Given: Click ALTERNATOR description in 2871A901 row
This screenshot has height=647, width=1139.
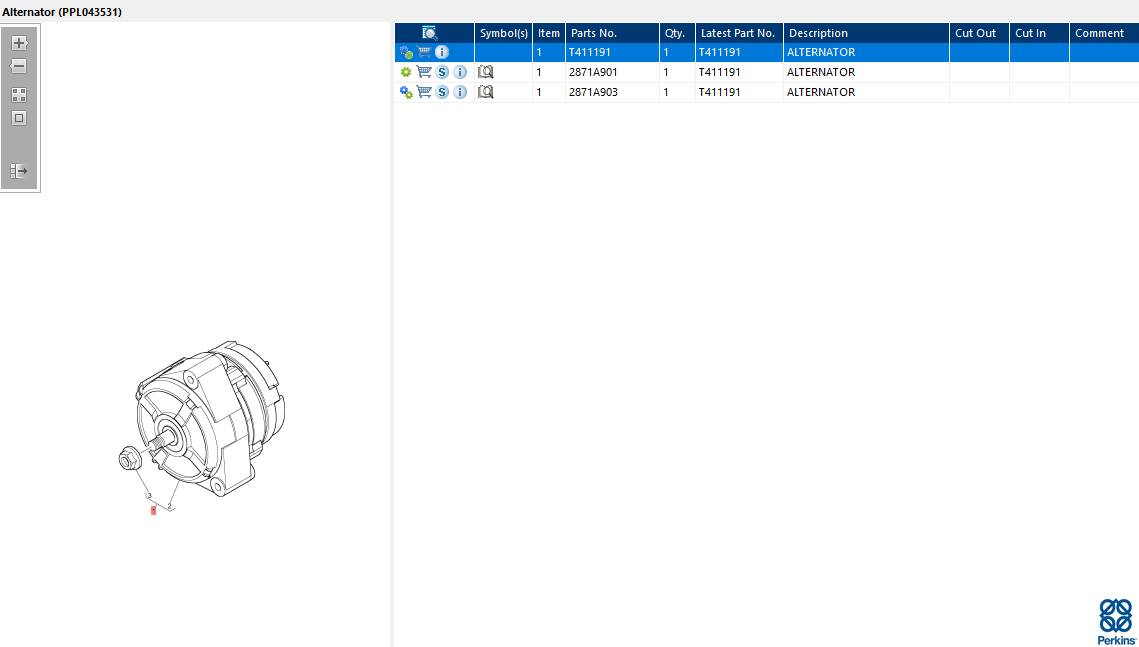Looking at the screenshot, I should coord(821,72).
